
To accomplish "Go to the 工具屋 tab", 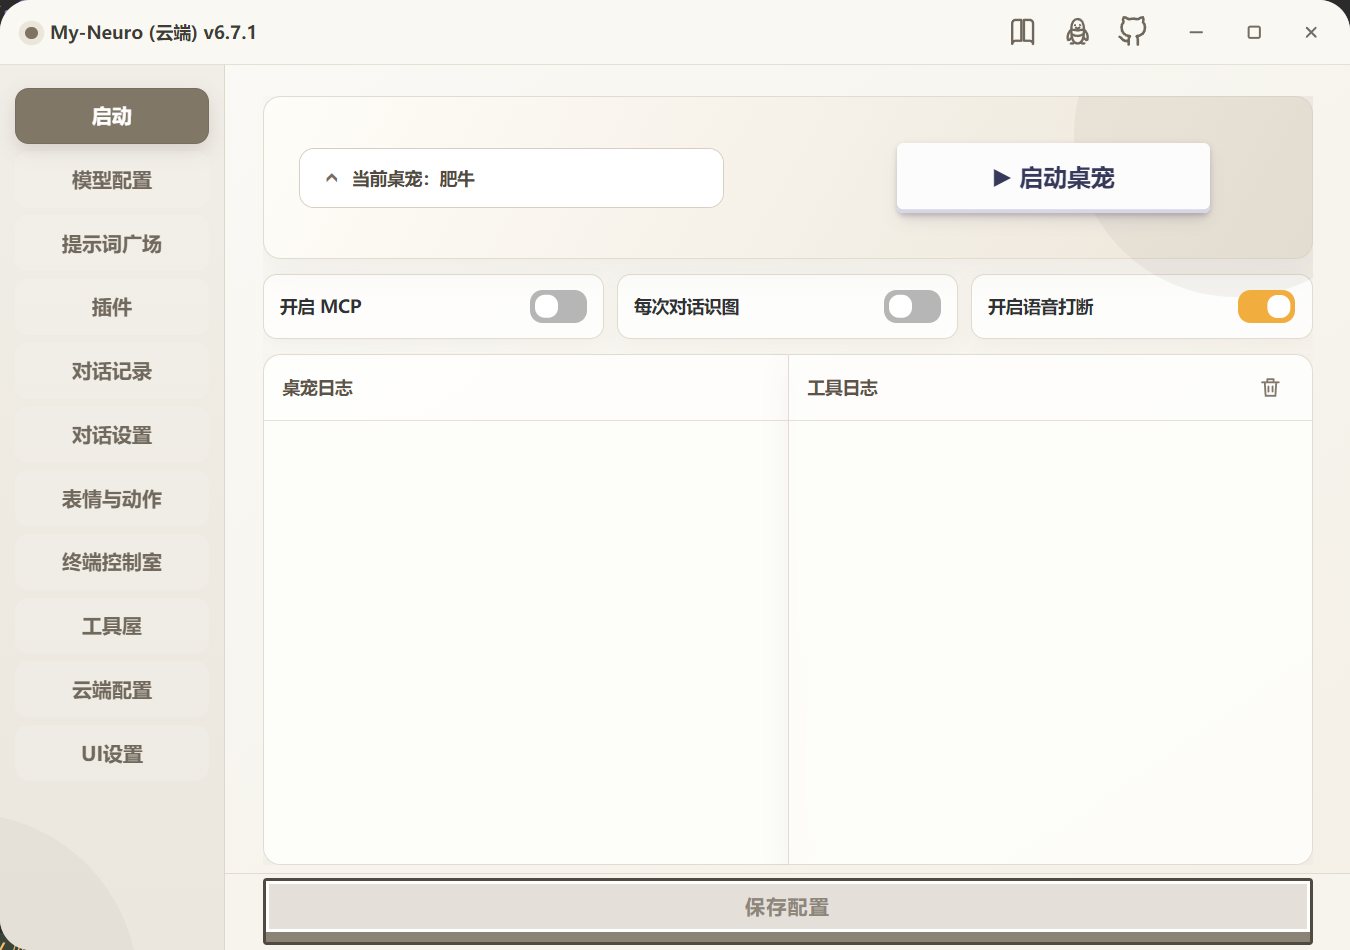I will [x=112, y=626].
